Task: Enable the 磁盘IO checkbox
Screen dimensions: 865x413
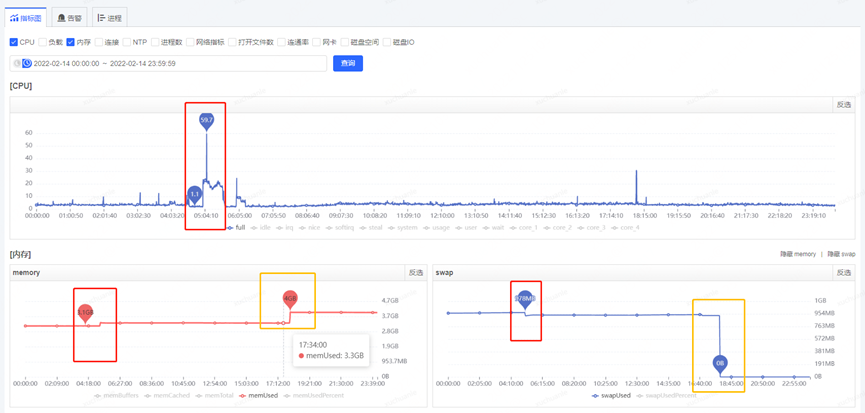Action: coord(387,42)
